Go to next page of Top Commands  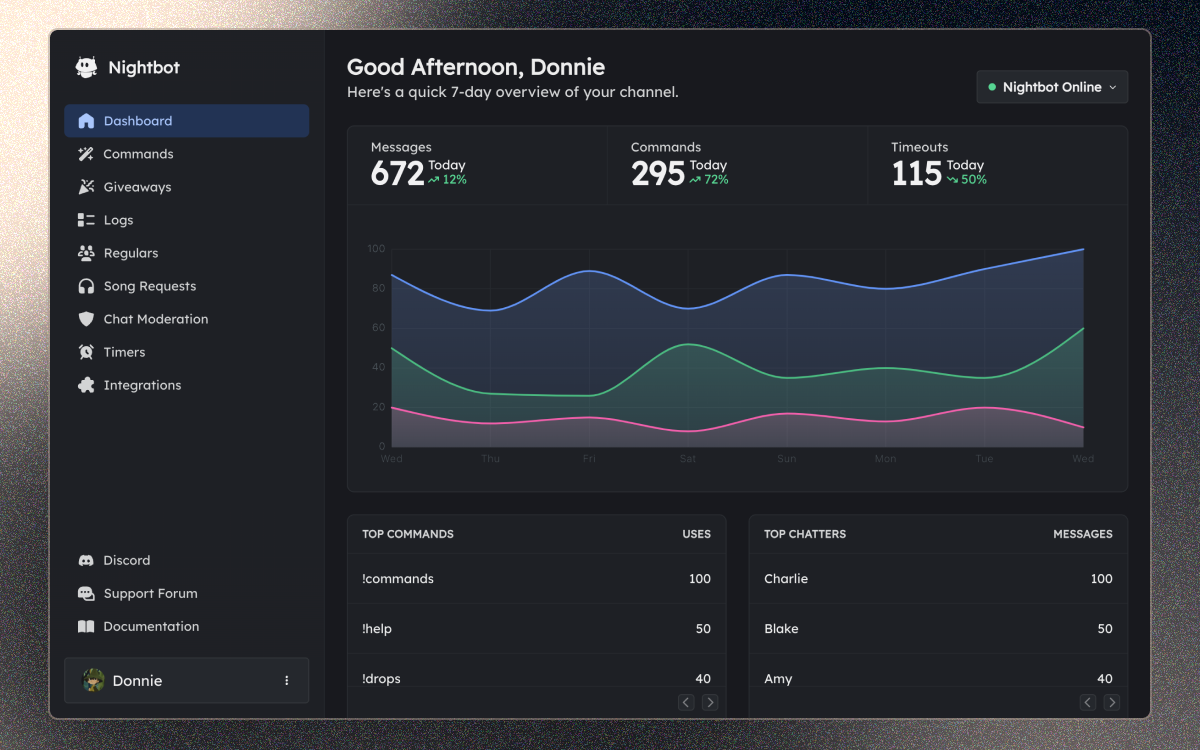click(710, 703)
